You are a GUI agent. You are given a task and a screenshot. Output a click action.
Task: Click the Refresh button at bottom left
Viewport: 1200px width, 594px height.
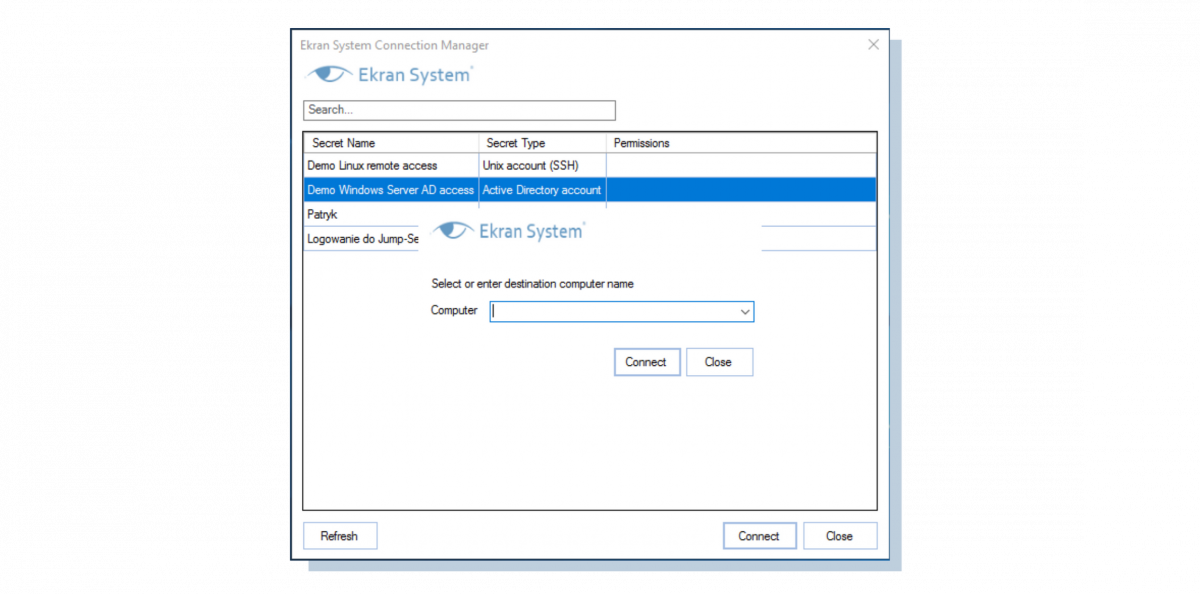tap(339, 536)
